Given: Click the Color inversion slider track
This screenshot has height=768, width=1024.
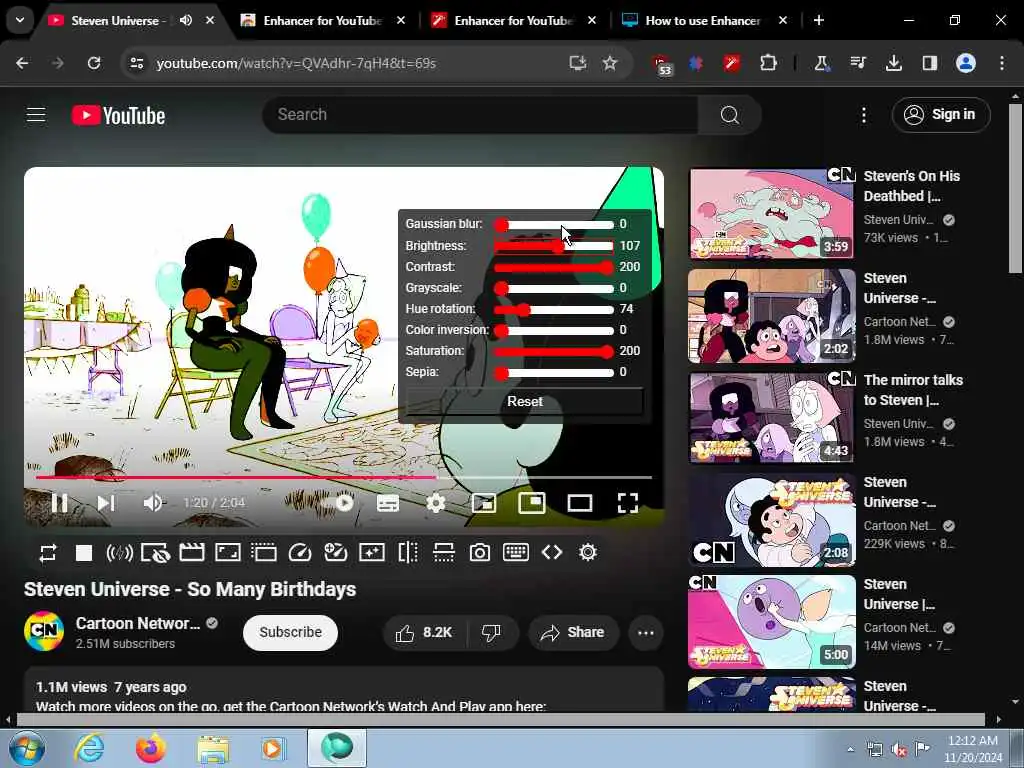Looking at the screenshot, I should coord(554,330).
